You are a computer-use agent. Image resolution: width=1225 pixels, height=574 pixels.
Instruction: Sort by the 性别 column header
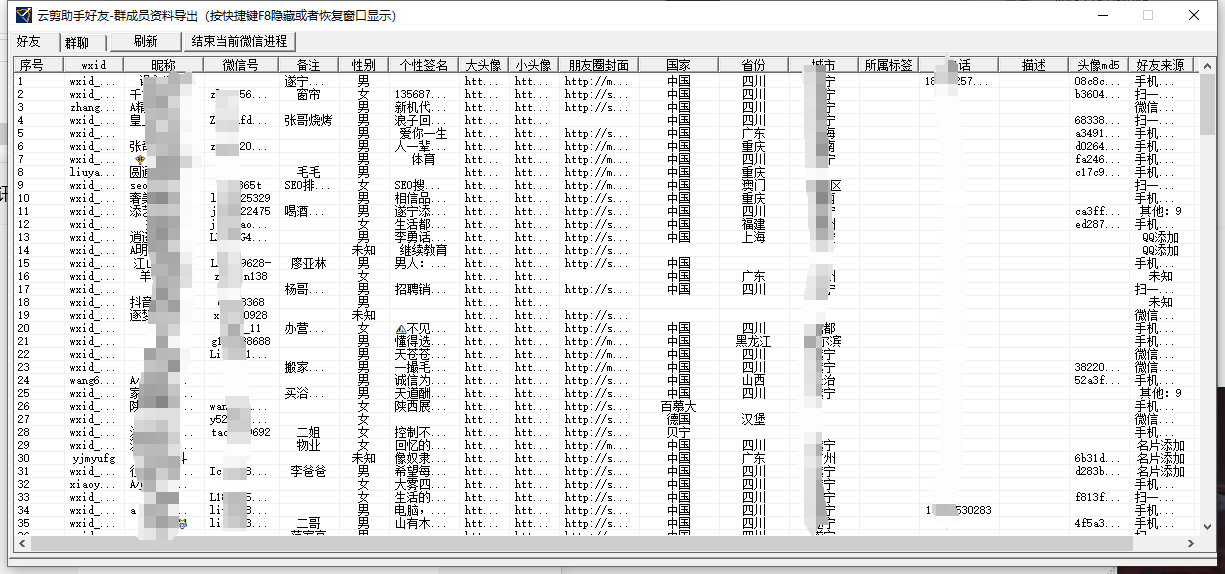coord(363,65)
